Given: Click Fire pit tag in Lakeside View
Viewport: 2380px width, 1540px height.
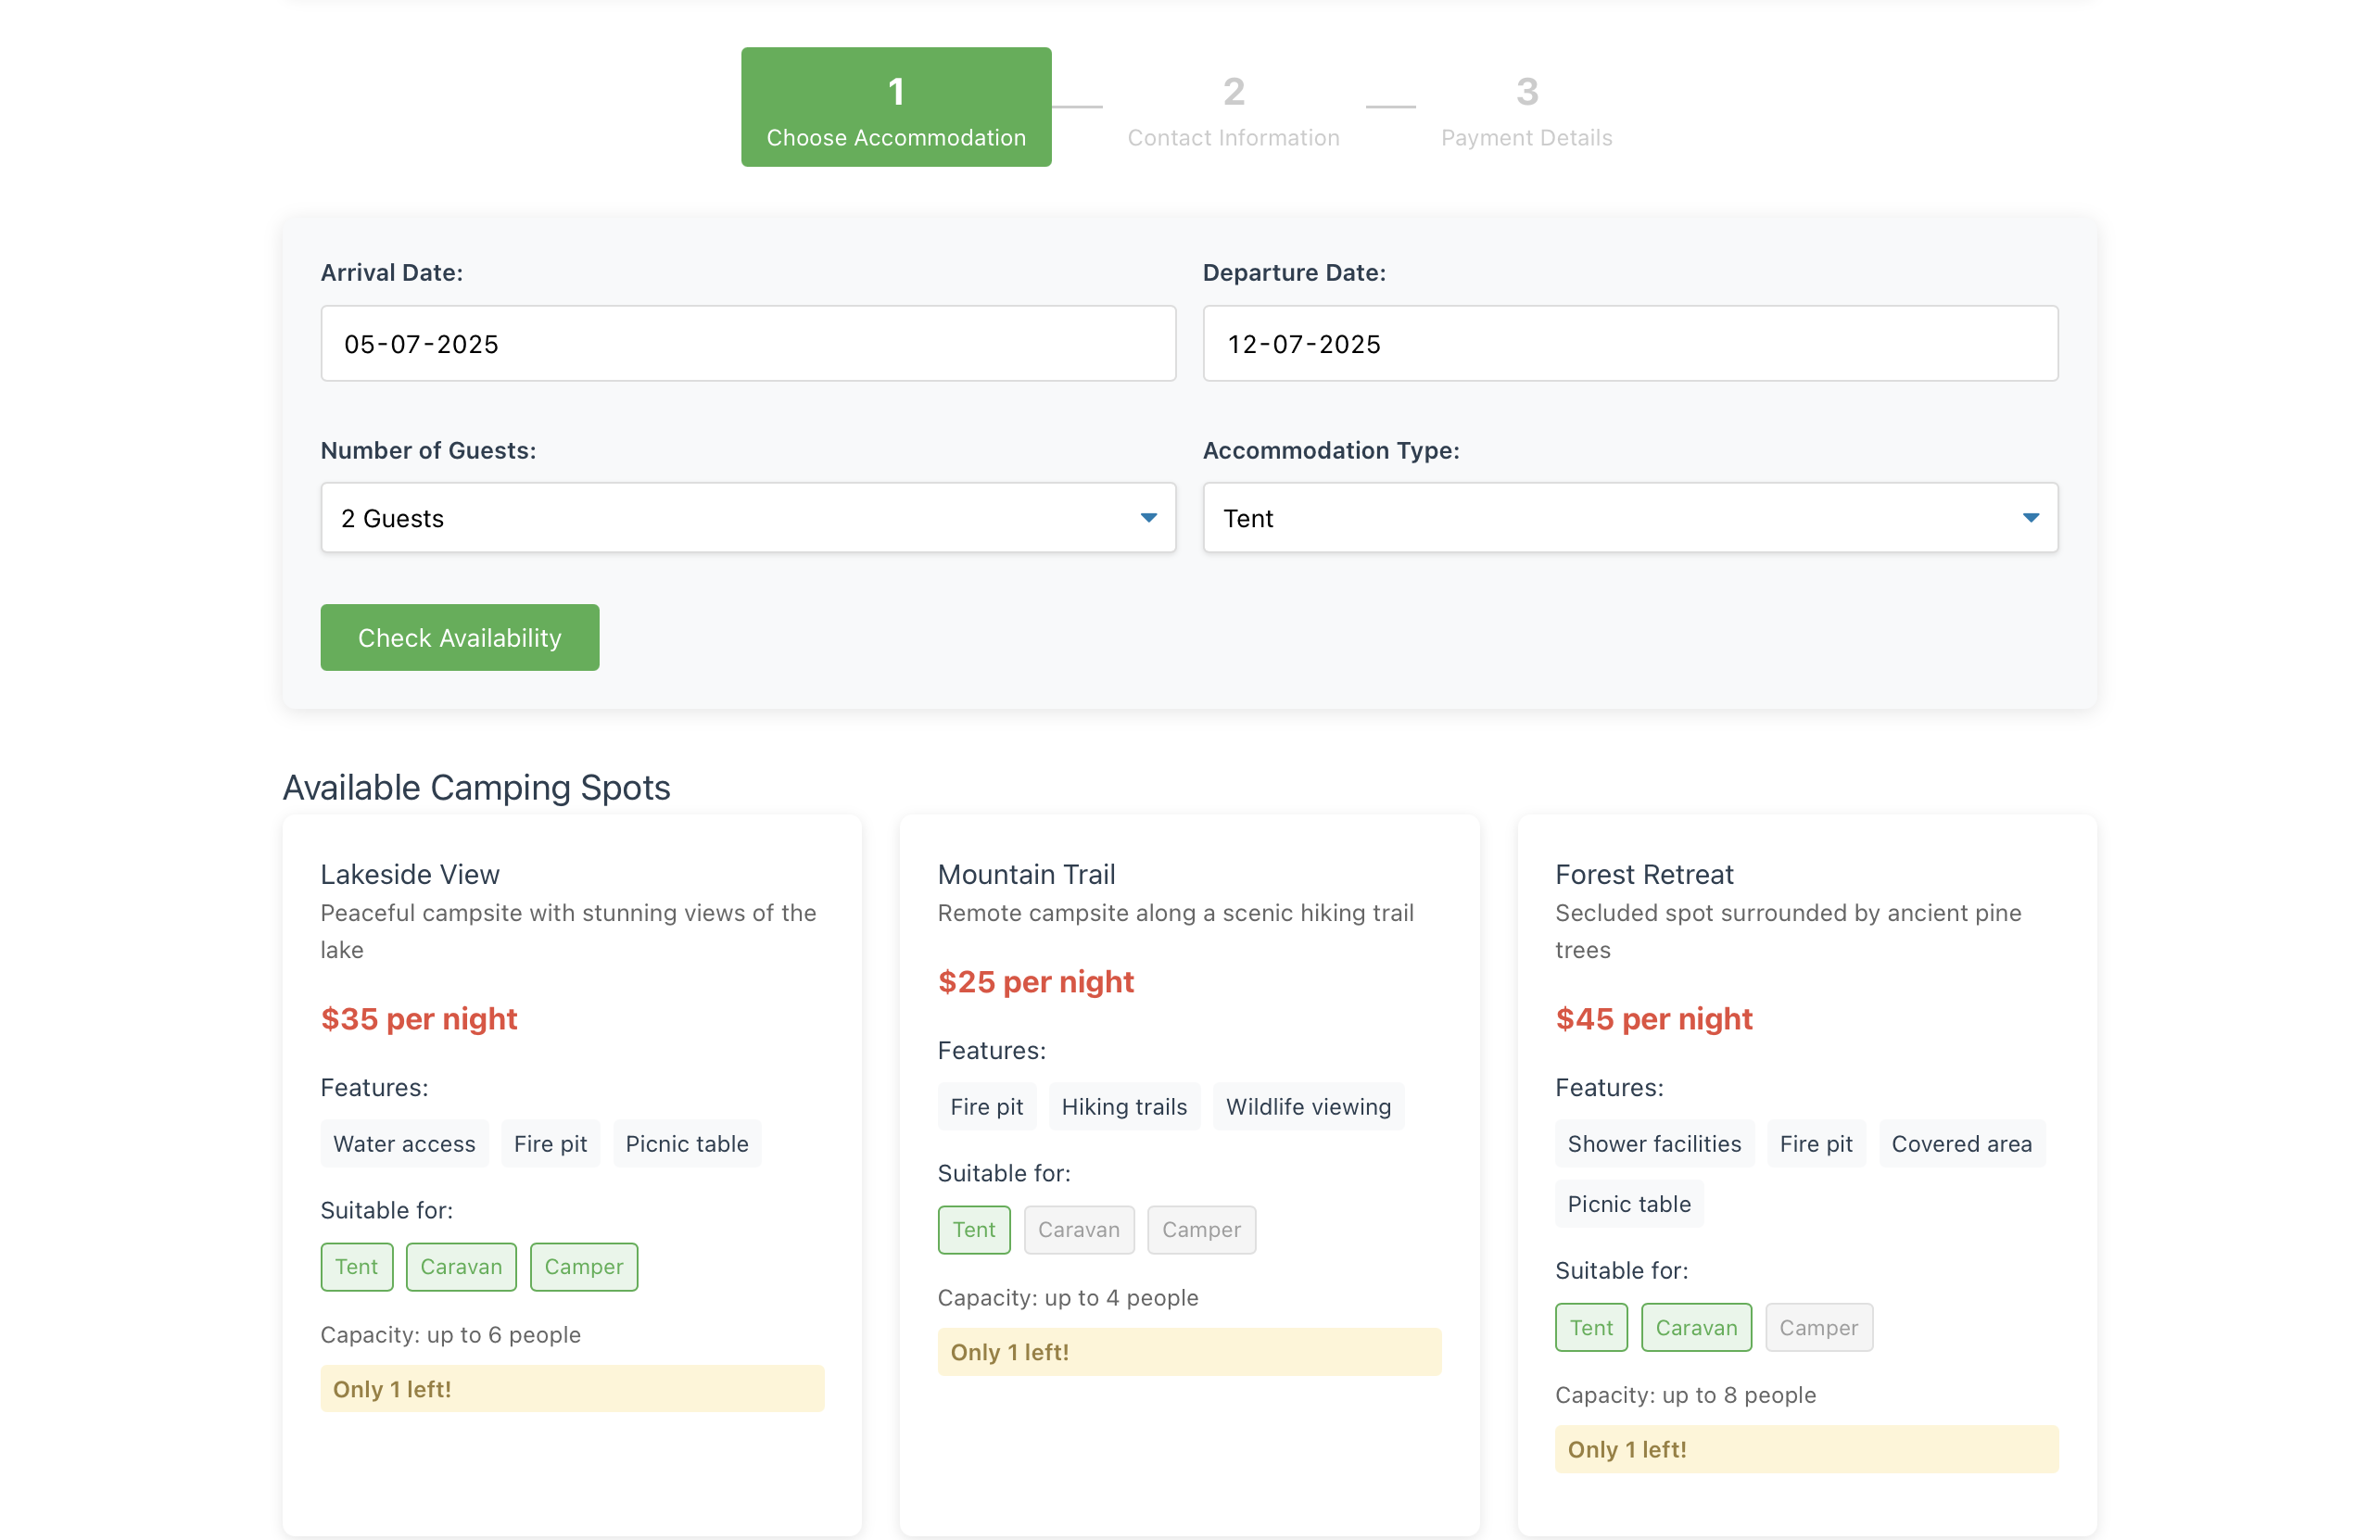Looking at the screenshot, I should (x=550, y=1144).
